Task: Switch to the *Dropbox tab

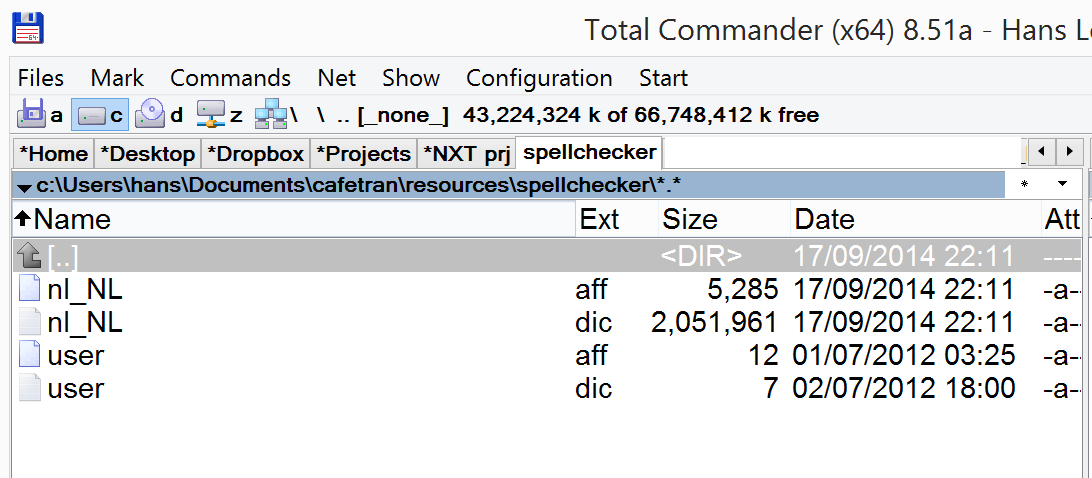Action: pos(255,154)
